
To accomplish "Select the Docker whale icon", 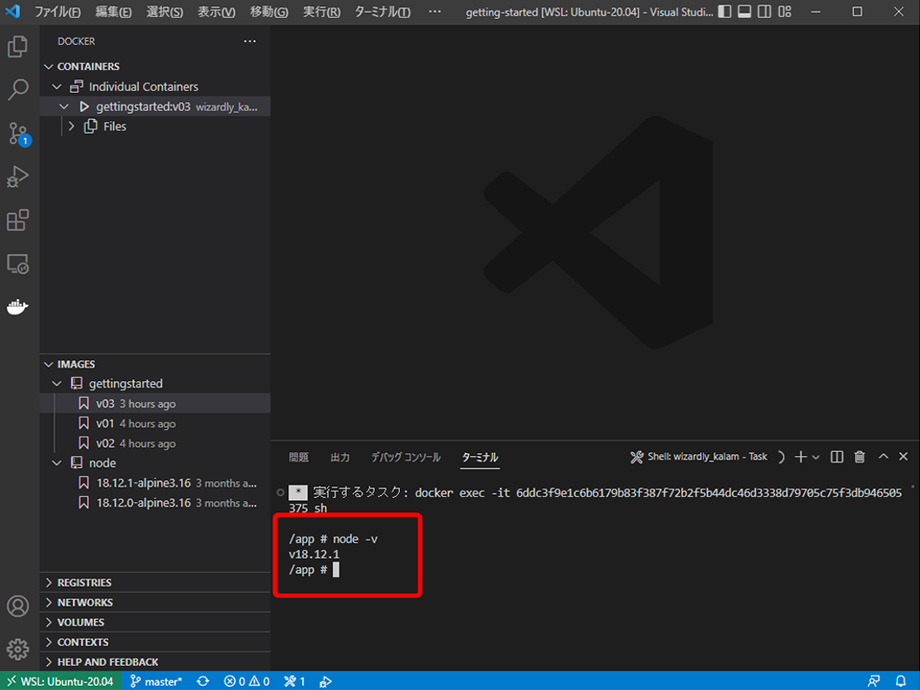I will 18,307.
